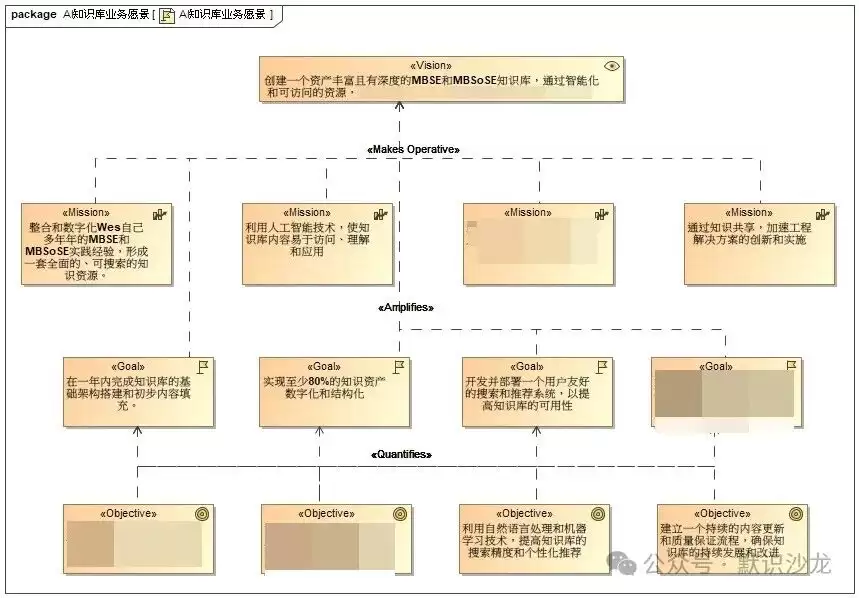859x598 pixels.
Task: Select the «Quantifies» relationship label
Action: (x=402, y=455)
